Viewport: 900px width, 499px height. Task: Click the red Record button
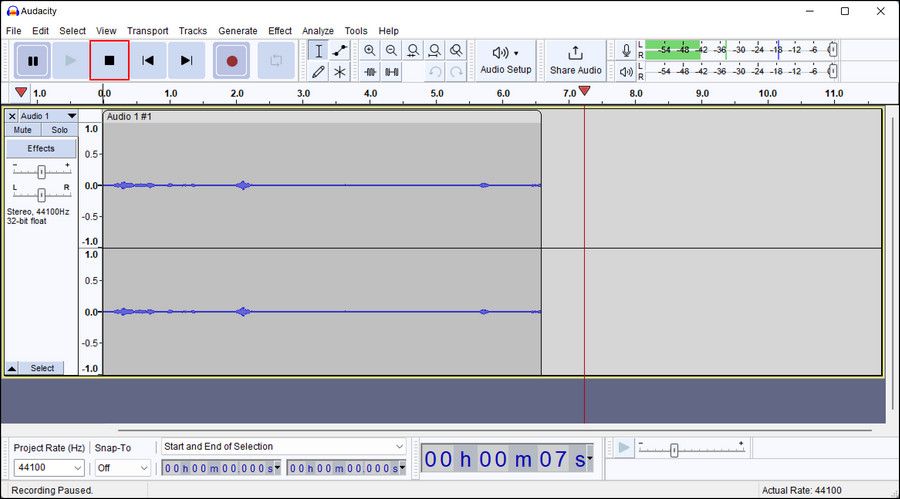[x=231, y=60]
